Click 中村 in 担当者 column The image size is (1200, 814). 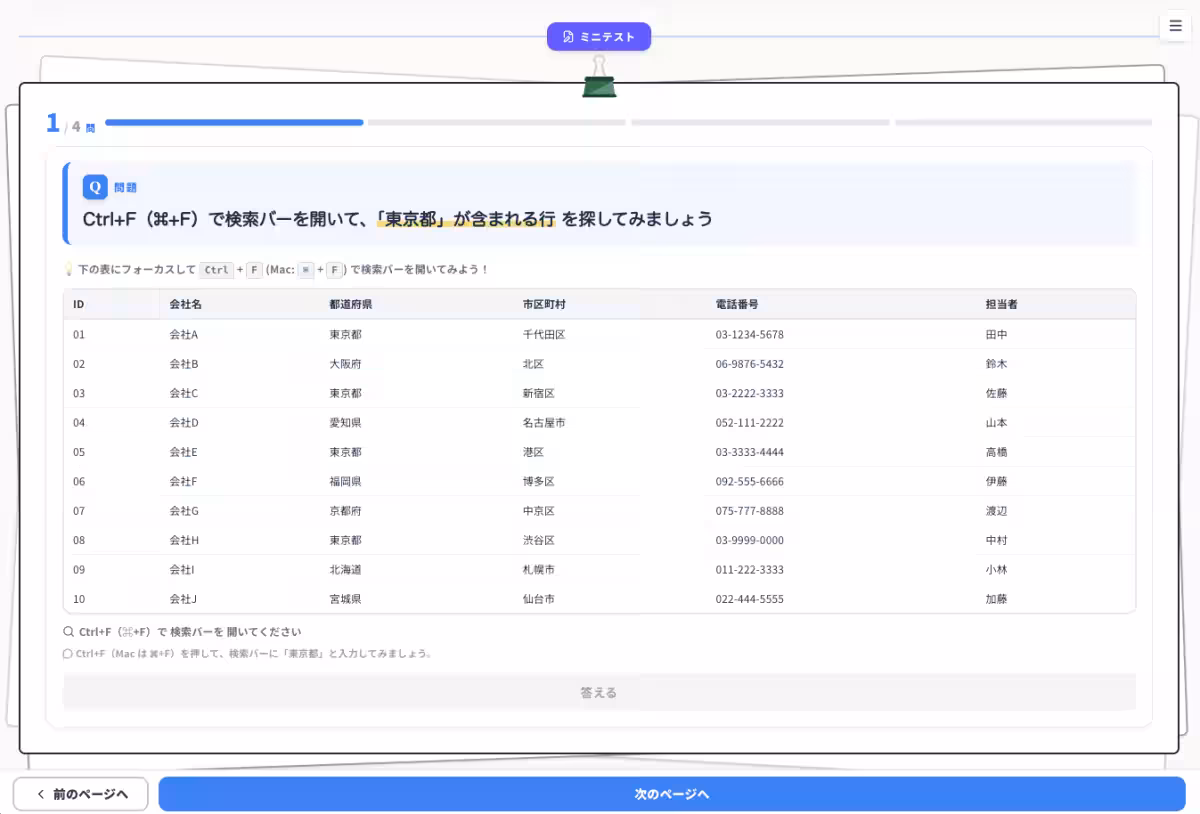pos(996,540)
